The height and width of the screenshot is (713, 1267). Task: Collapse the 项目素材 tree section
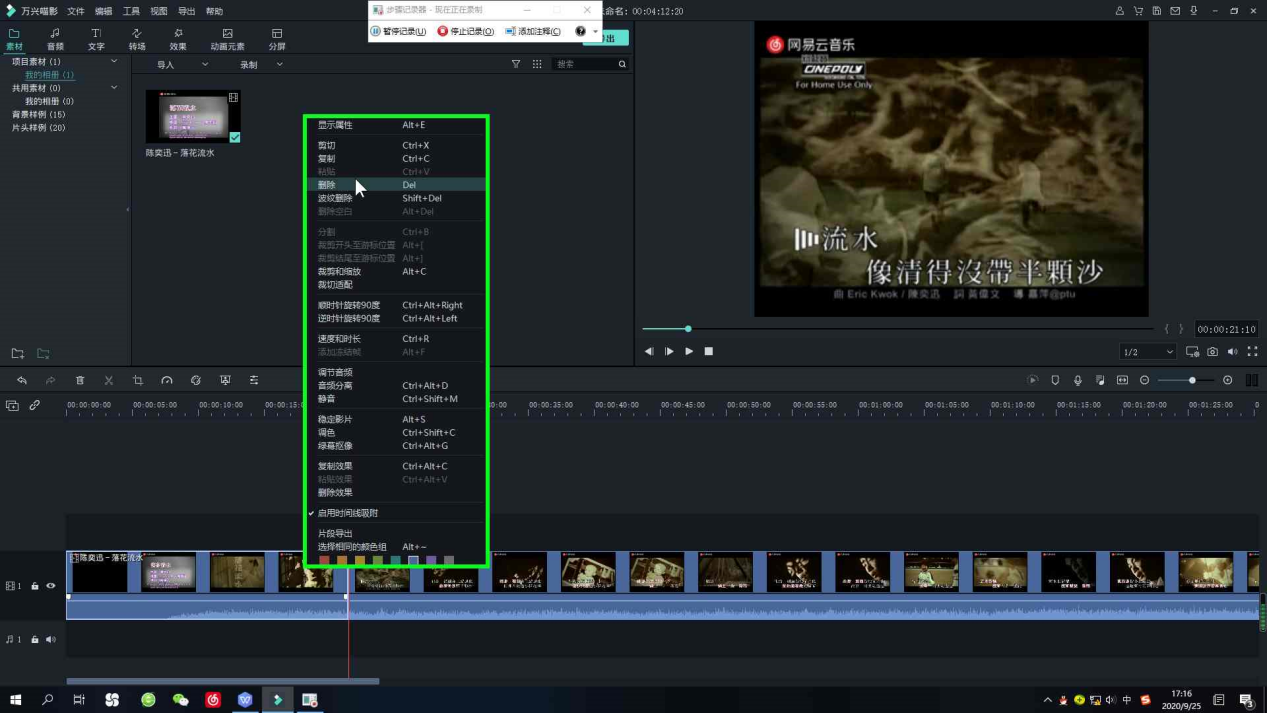click(114, 62)
